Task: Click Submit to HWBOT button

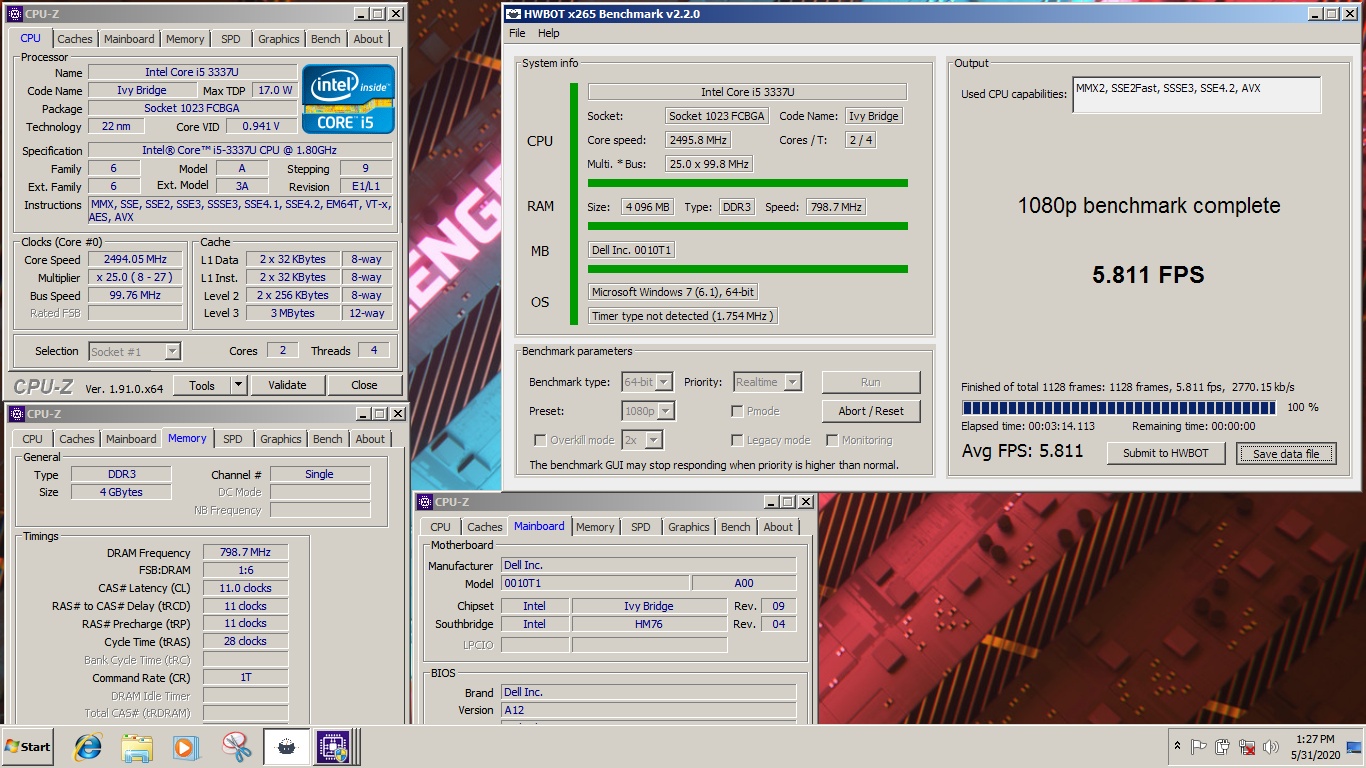Action: click(x=1166, y=453)
